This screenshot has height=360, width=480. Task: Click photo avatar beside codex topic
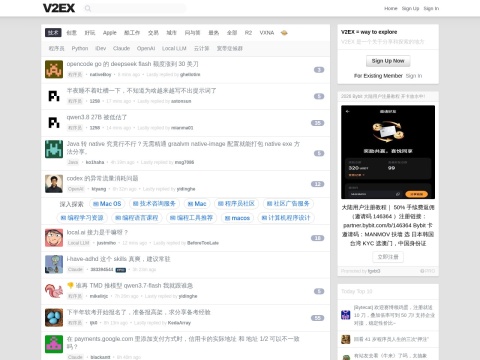click(x=54, y=184)
